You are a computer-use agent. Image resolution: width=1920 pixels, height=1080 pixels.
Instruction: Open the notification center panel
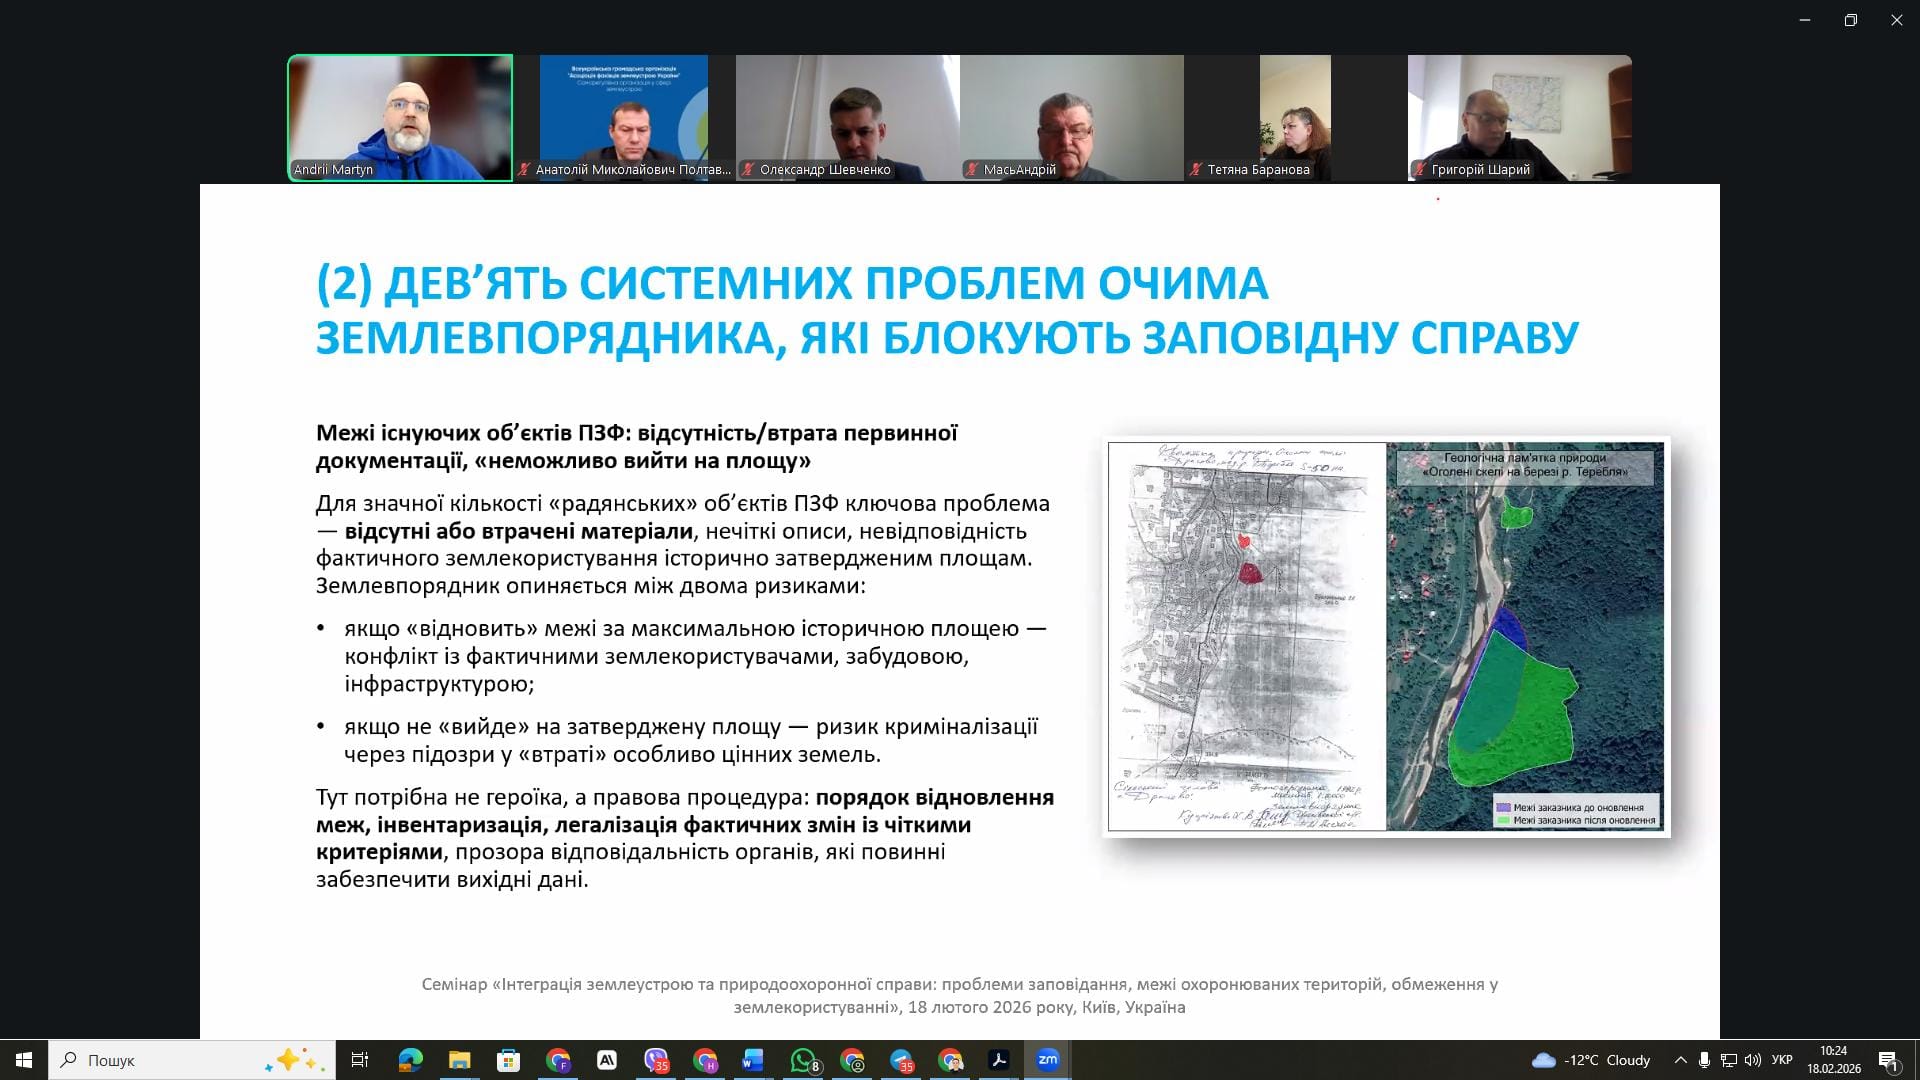tap(1888, 1060)
